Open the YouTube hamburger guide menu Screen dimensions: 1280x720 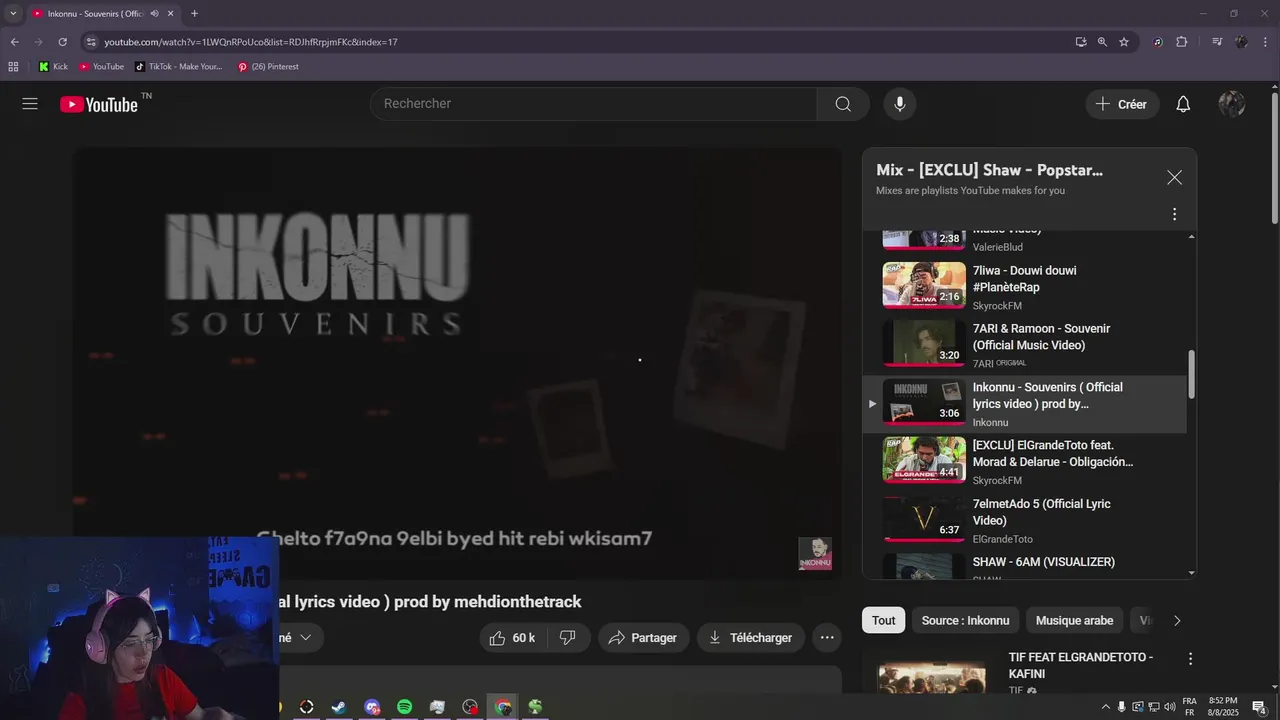(30, 104)
